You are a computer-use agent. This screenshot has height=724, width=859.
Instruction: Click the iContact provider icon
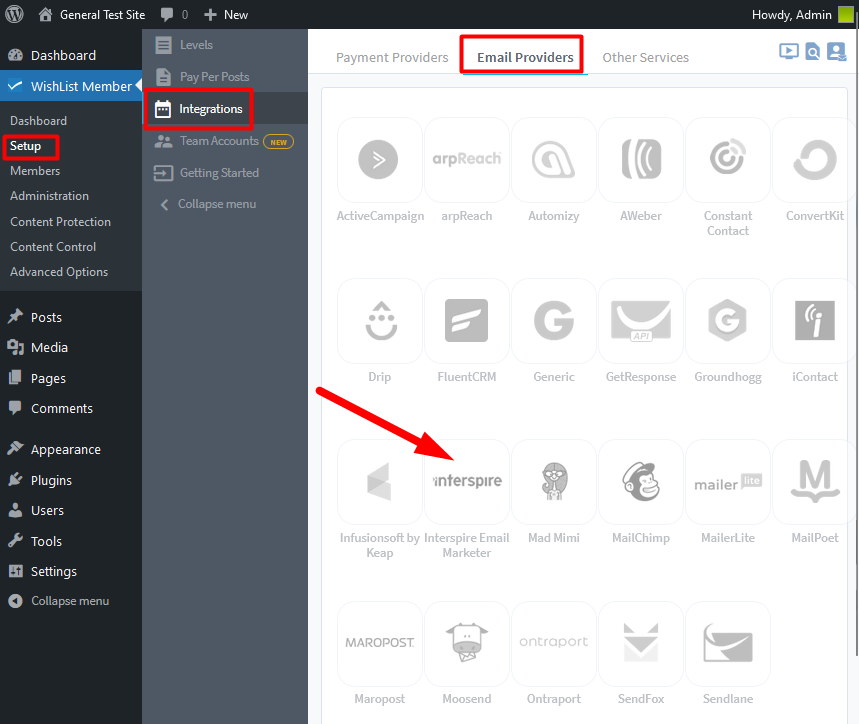coord(815,321)
